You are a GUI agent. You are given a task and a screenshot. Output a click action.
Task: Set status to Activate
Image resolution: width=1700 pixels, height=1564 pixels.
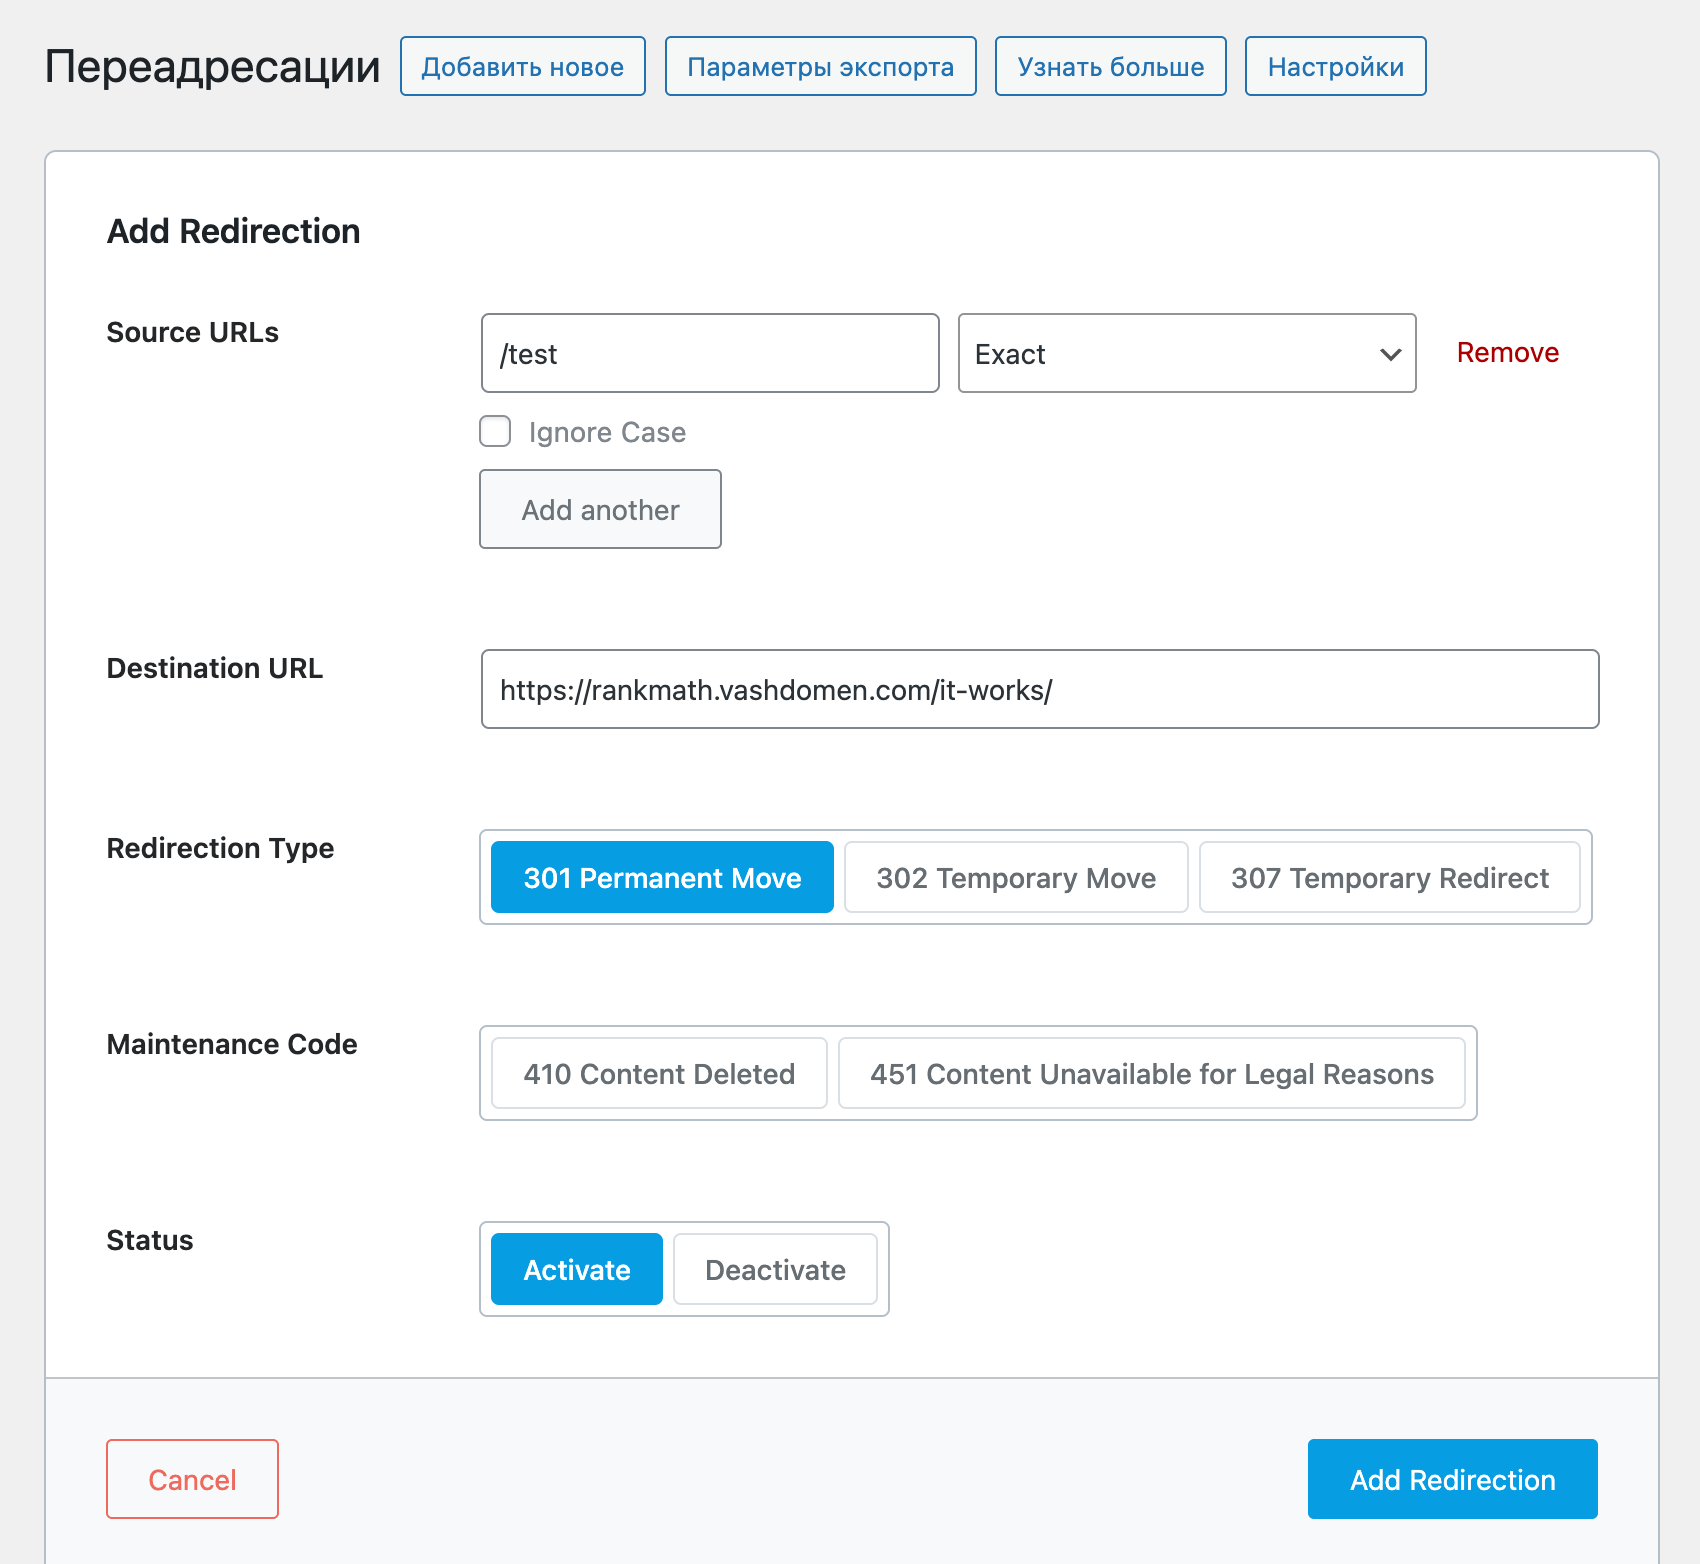pyautogui.click(x=577, y=1269)
